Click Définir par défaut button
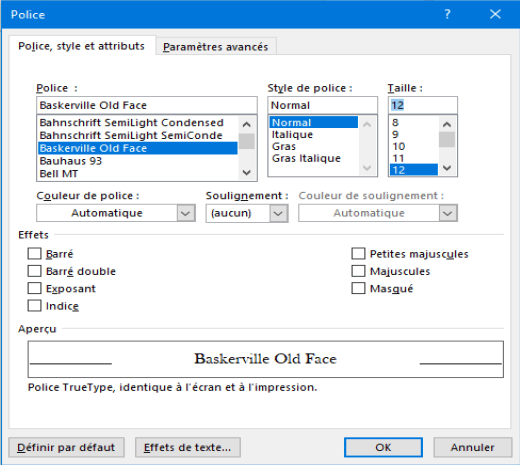This screenshot has height=465, width=520. click(x=66, y=447)
